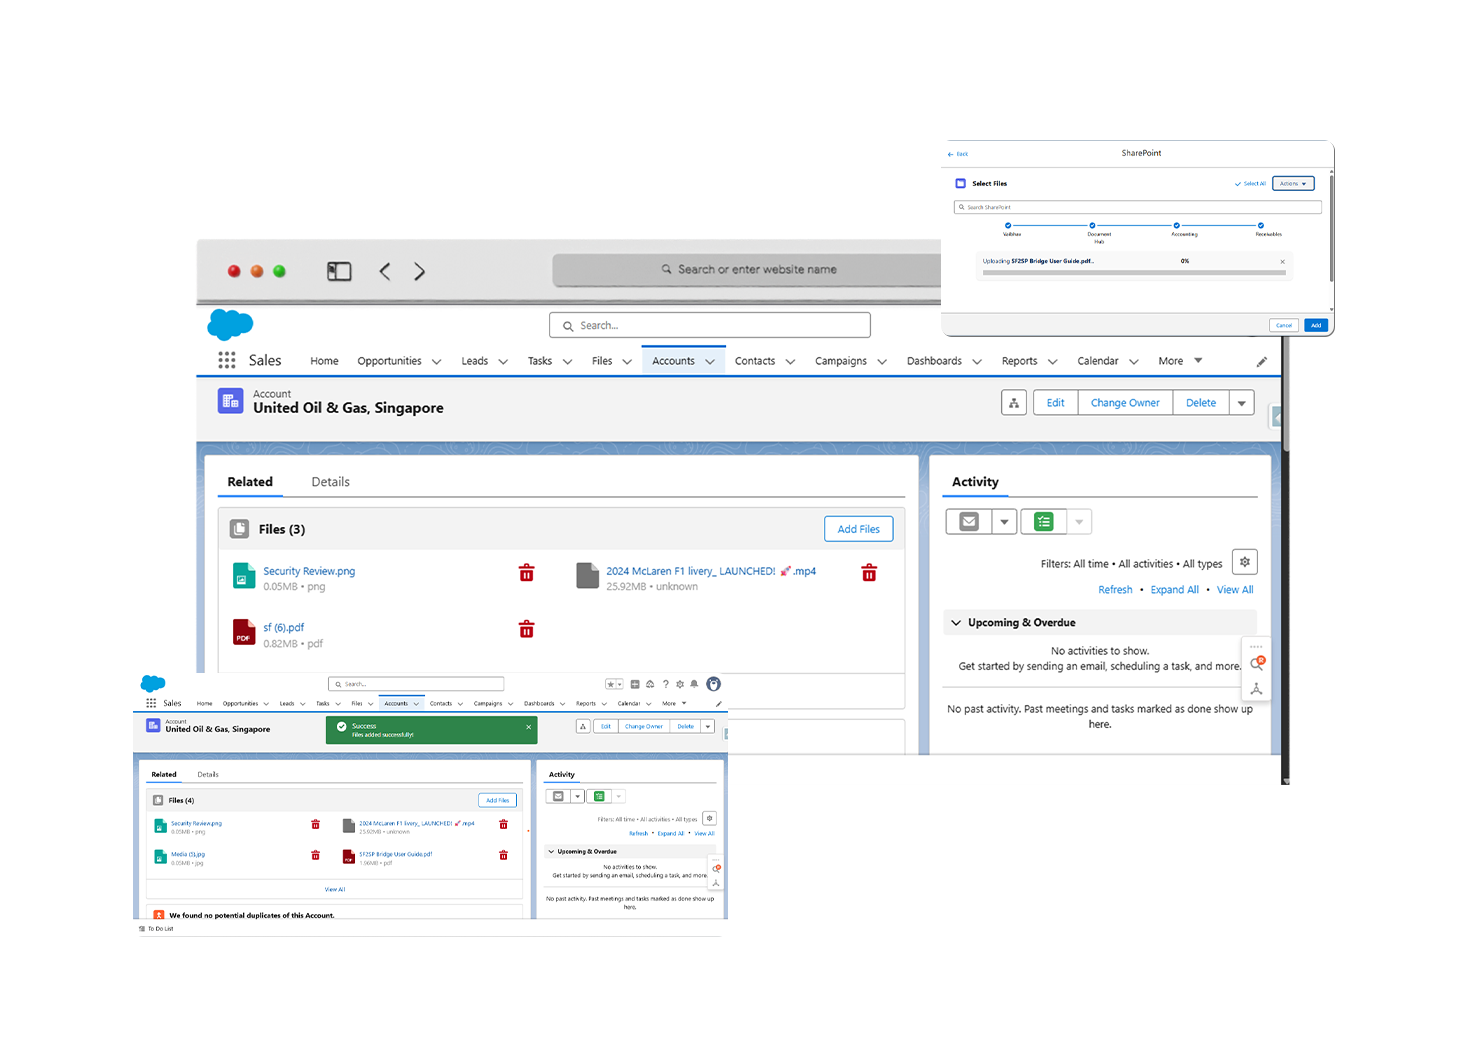Viewport: 1484px width, 1061px height.
Task: Open the Actions dropdown in SharePoint panel
Action: point(1293,183)
